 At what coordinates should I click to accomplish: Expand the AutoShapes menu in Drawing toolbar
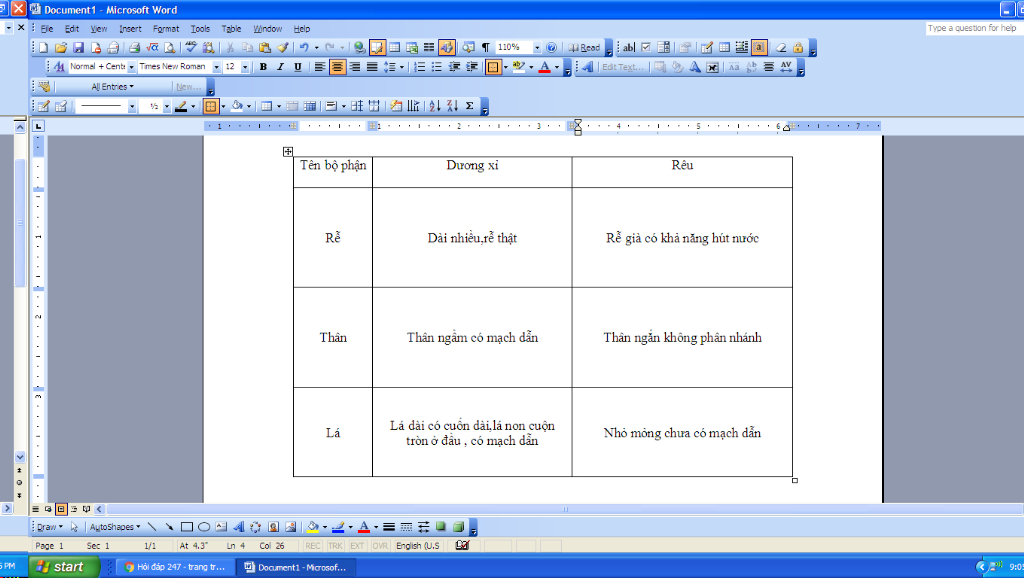114,527
